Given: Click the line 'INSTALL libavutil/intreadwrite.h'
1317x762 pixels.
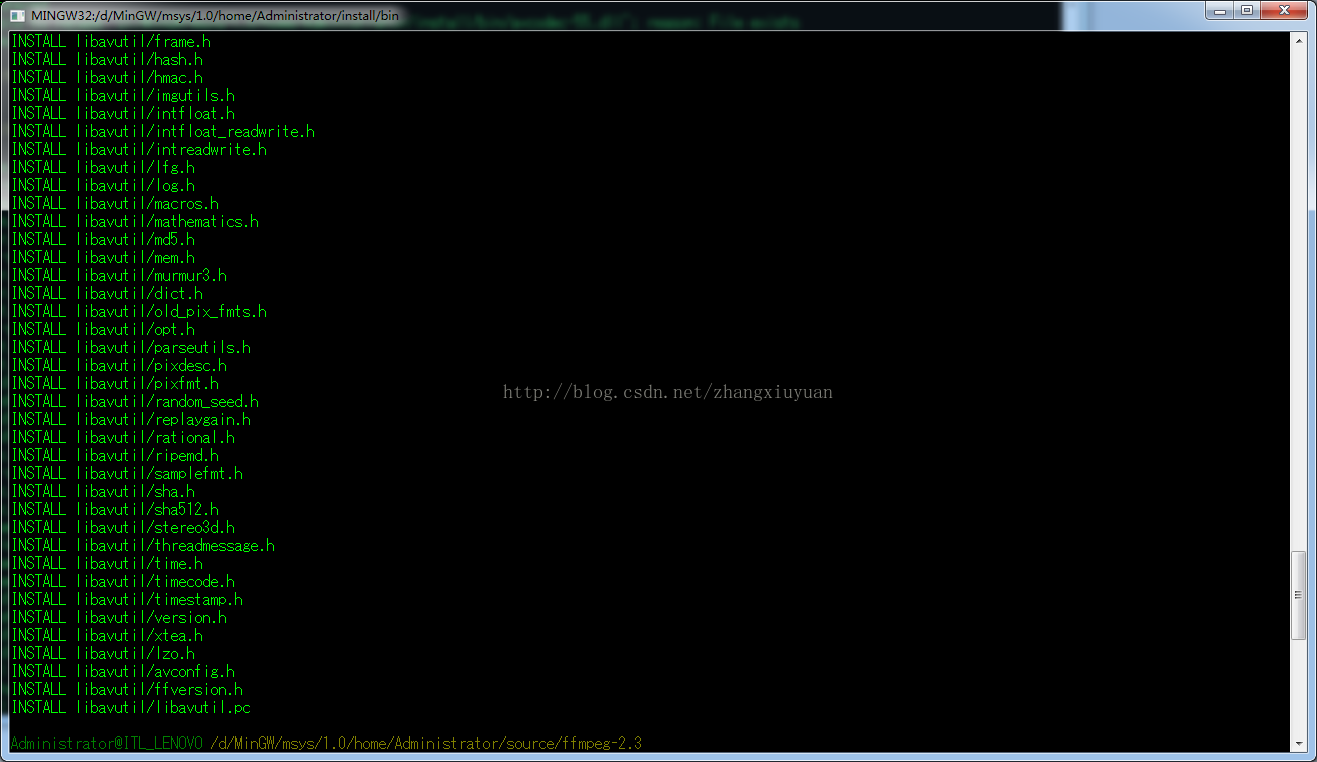Looking at the screenshot, I should point(139,150).
